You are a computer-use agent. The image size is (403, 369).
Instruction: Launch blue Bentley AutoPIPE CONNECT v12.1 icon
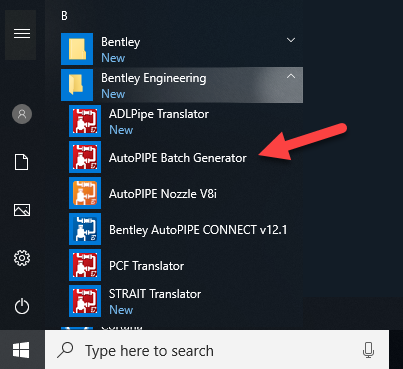pyautogui.click(x=85, y=229)
